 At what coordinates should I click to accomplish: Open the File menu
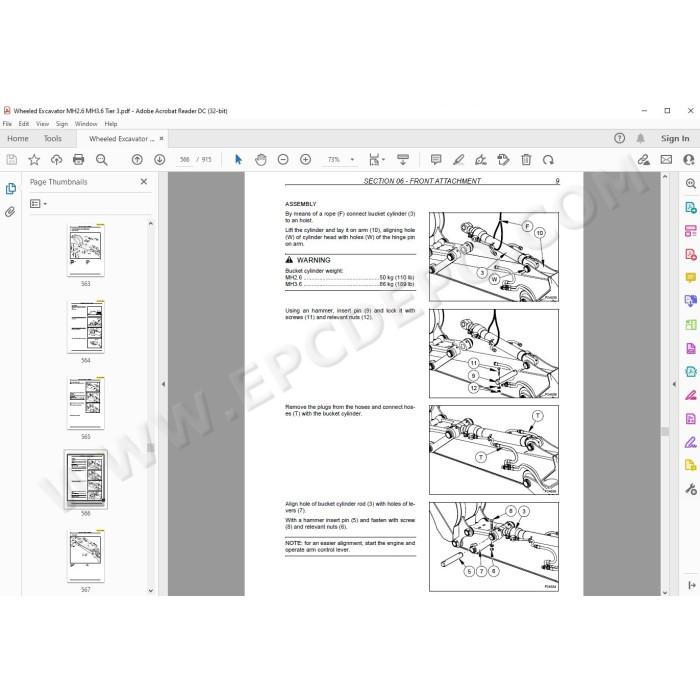tap(7, 124)
